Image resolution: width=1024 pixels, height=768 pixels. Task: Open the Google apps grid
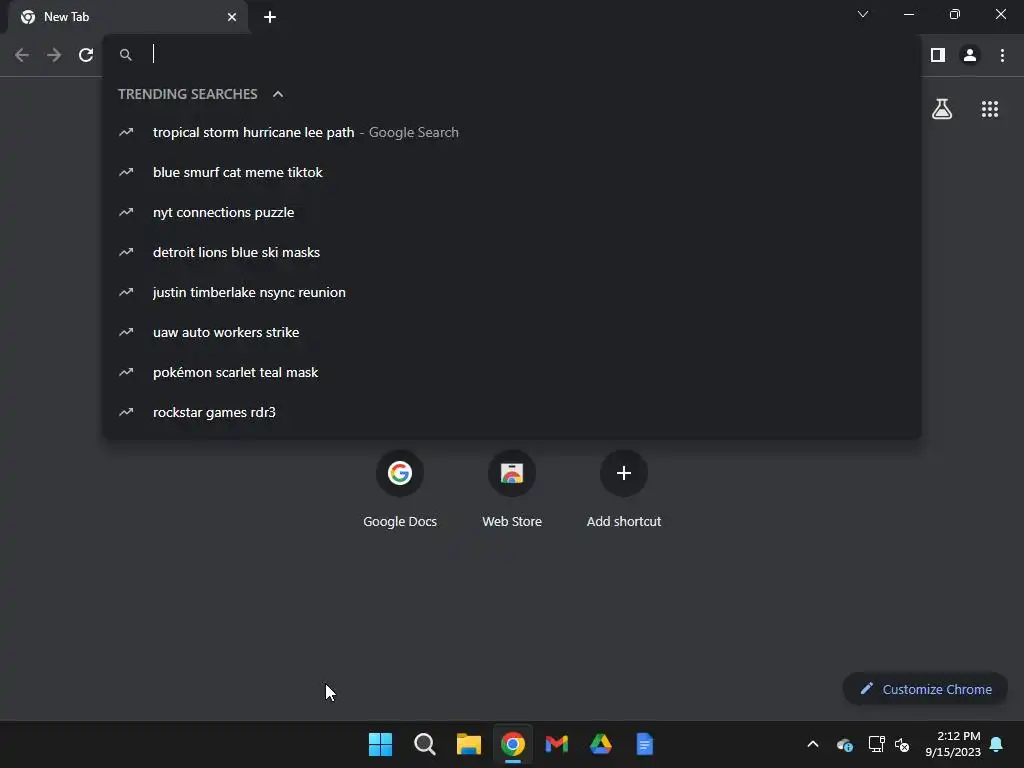(x=989, y=109)
